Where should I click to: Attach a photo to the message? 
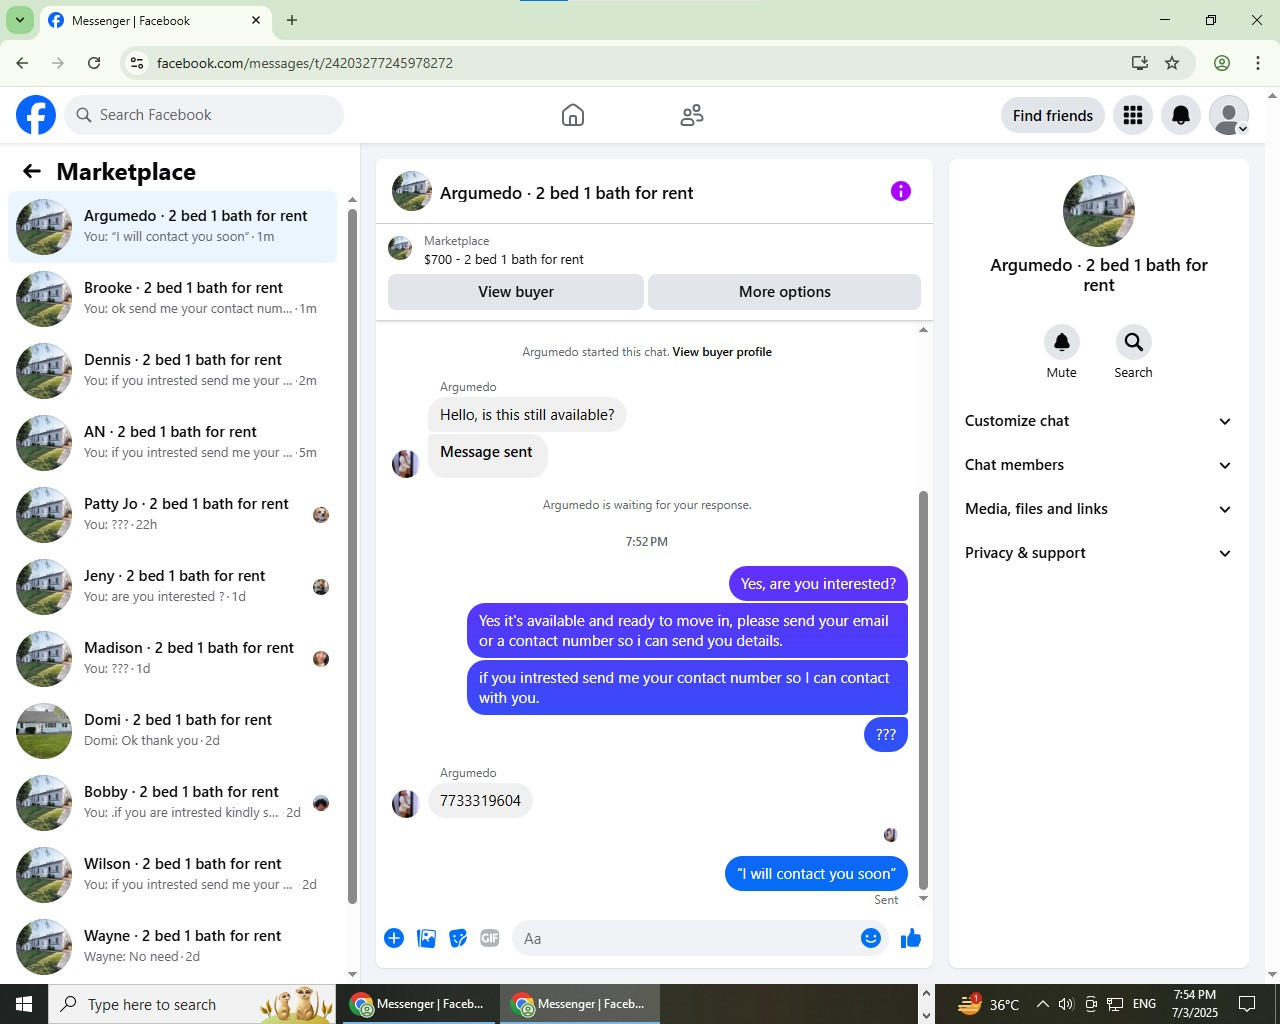click(426, 938)
